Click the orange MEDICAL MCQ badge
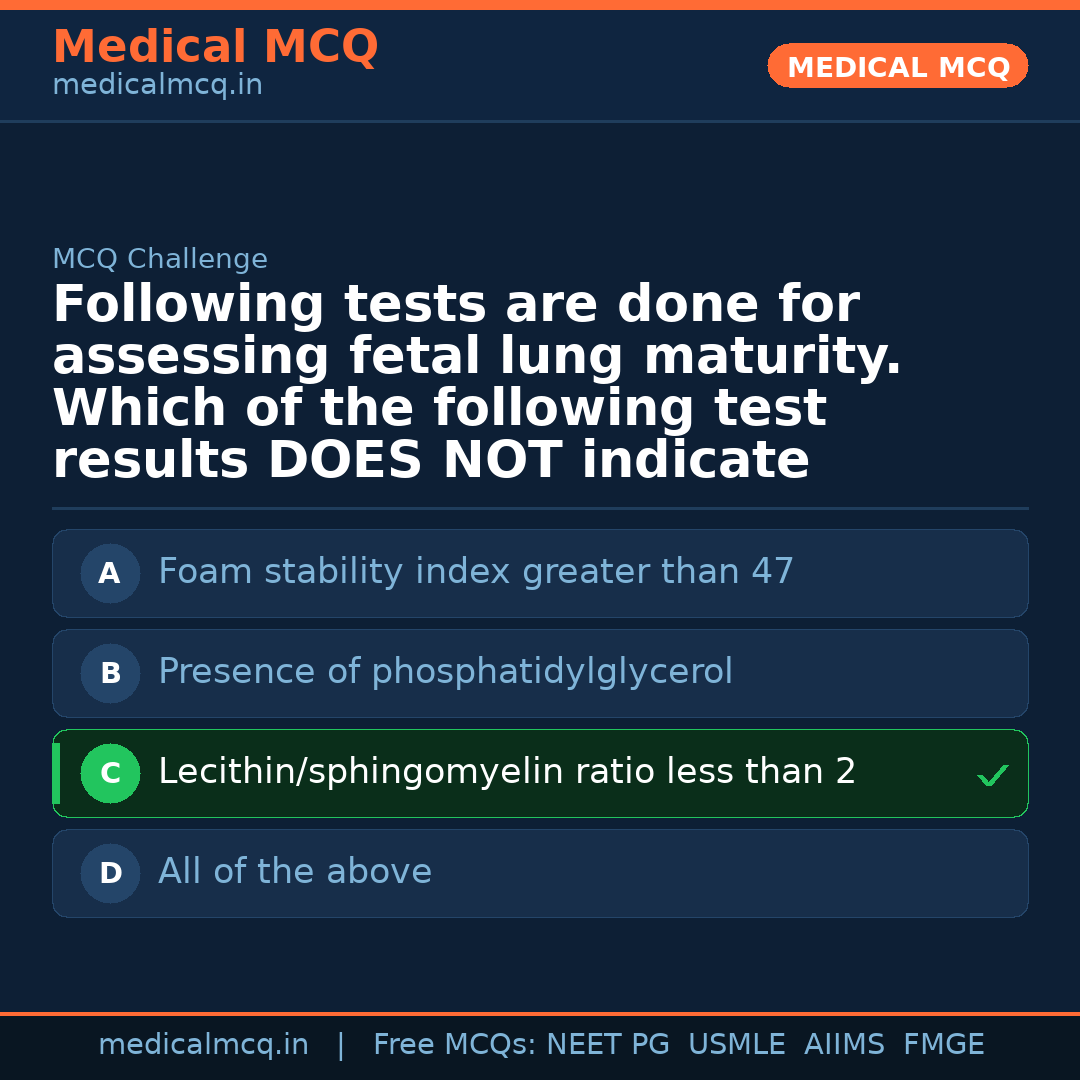 [x=897, y=67]
